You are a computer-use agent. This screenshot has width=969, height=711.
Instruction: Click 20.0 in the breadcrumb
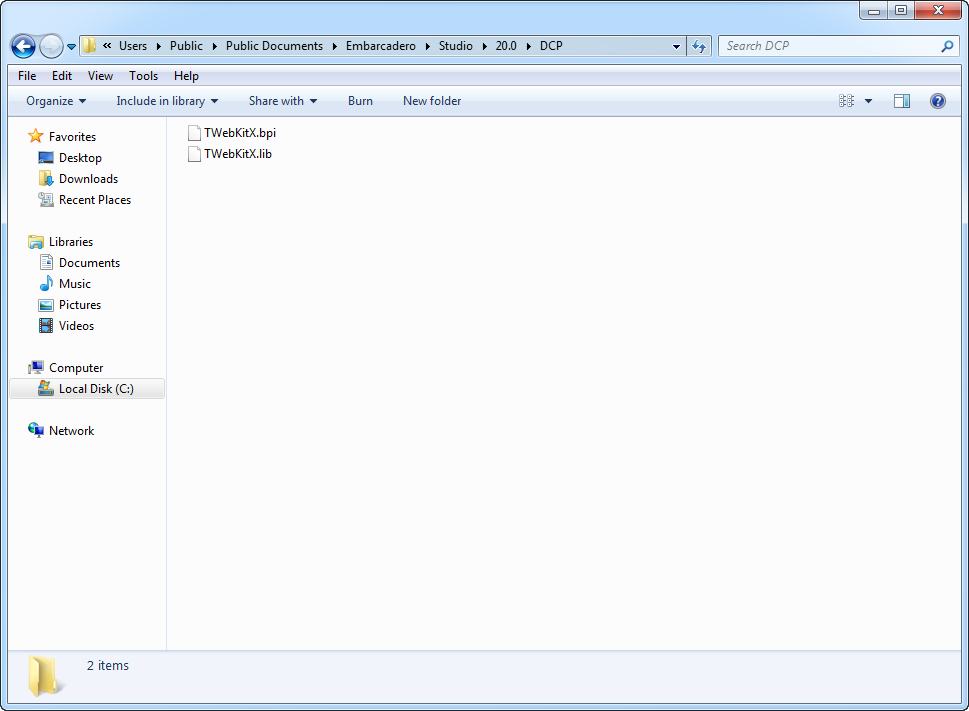(506, 46)
